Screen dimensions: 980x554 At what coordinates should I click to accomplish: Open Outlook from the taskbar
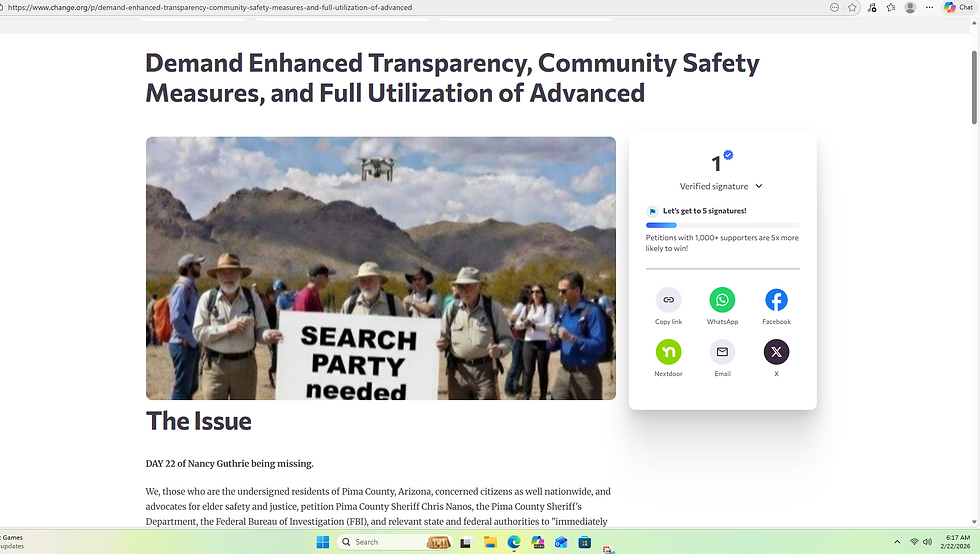coord(561,542)
